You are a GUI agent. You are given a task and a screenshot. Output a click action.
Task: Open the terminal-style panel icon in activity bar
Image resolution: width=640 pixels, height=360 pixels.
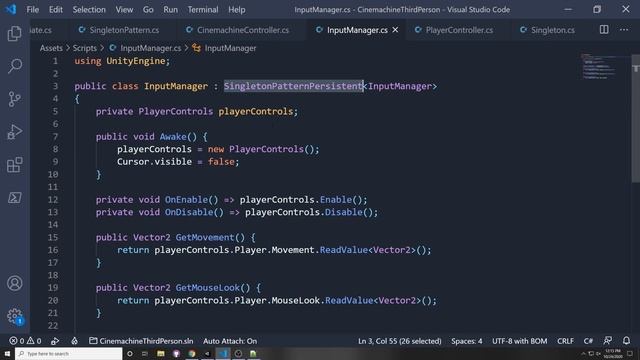pyautogui.click(x=15, y=198)
